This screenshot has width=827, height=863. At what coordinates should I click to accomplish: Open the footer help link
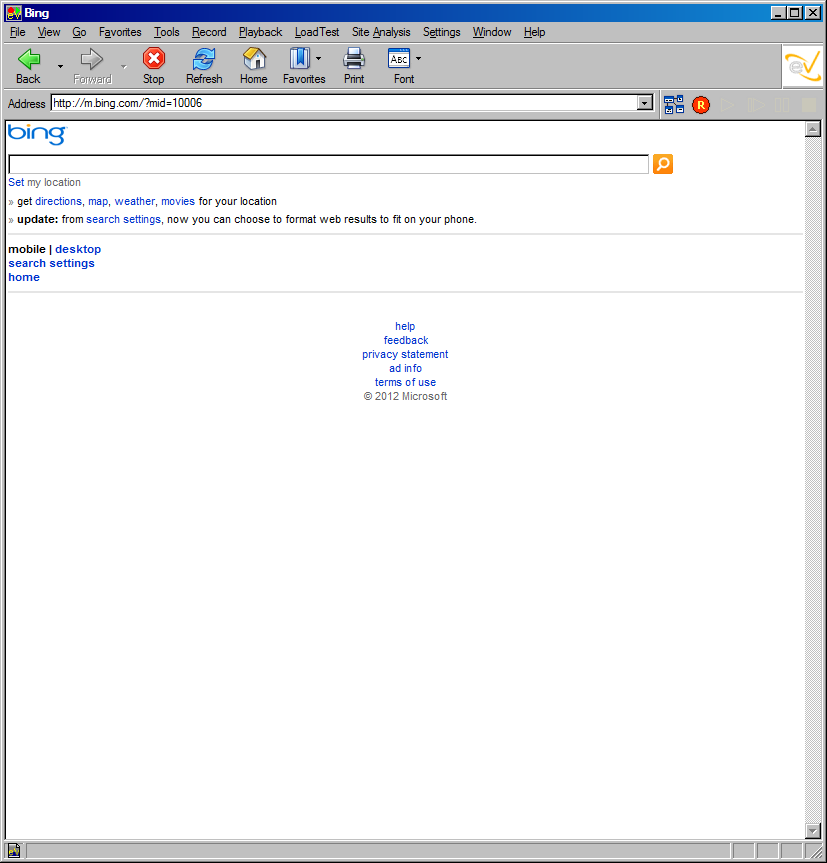click(x=405, y=326)
